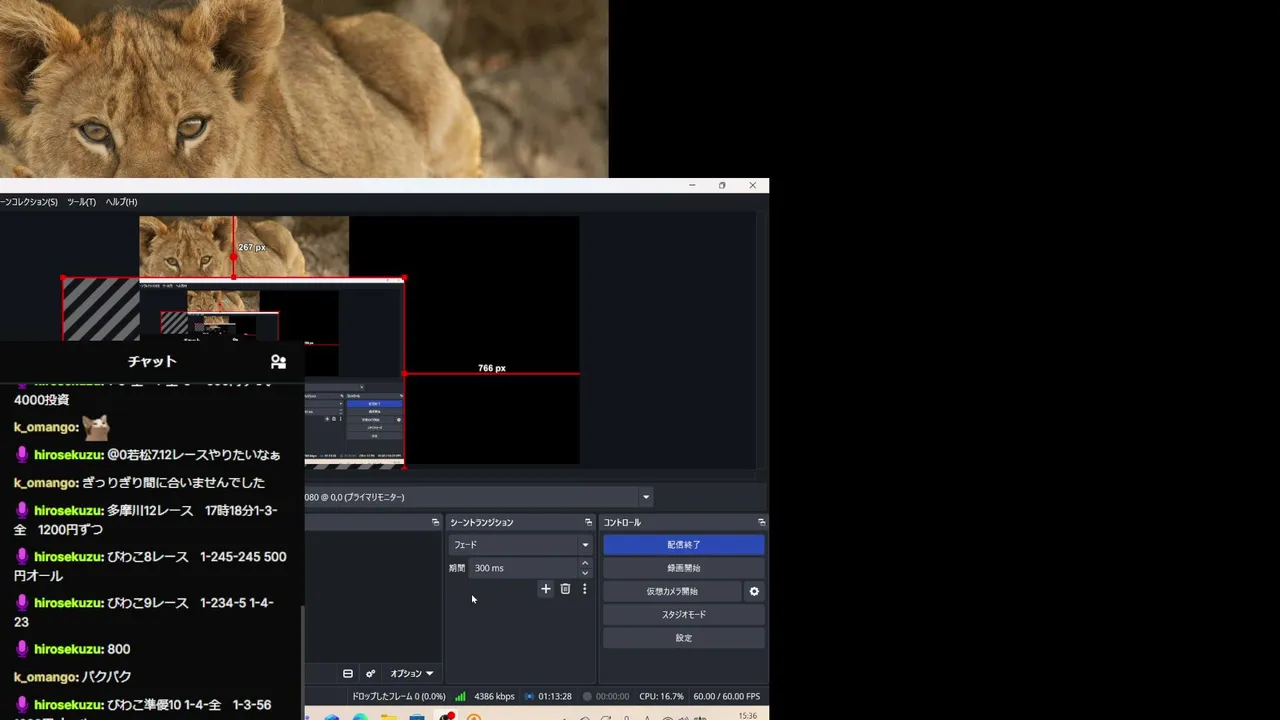Pop out the dock left of シーントランジション

point(435,522)
